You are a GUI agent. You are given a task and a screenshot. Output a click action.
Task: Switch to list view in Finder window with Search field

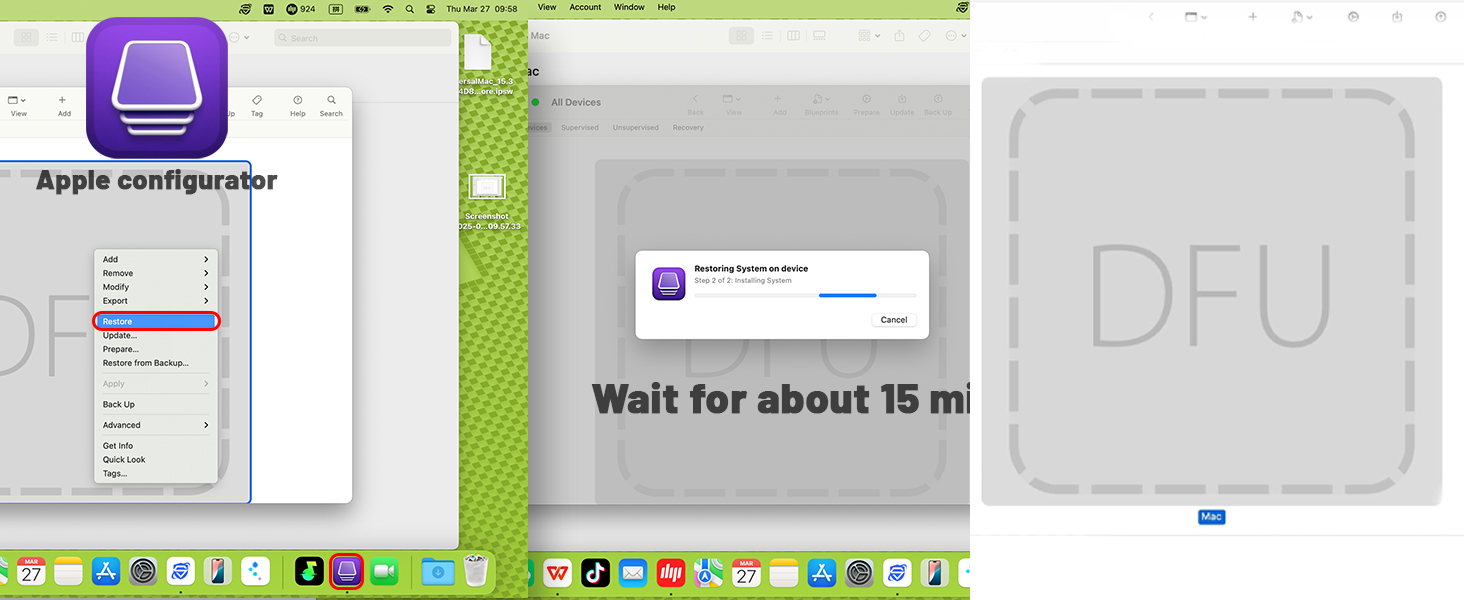pos(52,37)
